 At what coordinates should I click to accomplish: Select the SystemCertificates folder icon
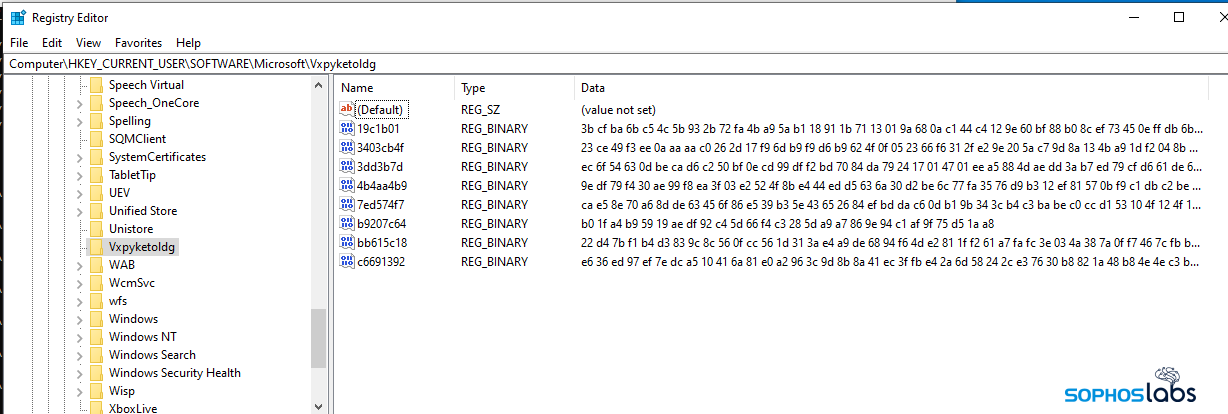coord(96,157)
